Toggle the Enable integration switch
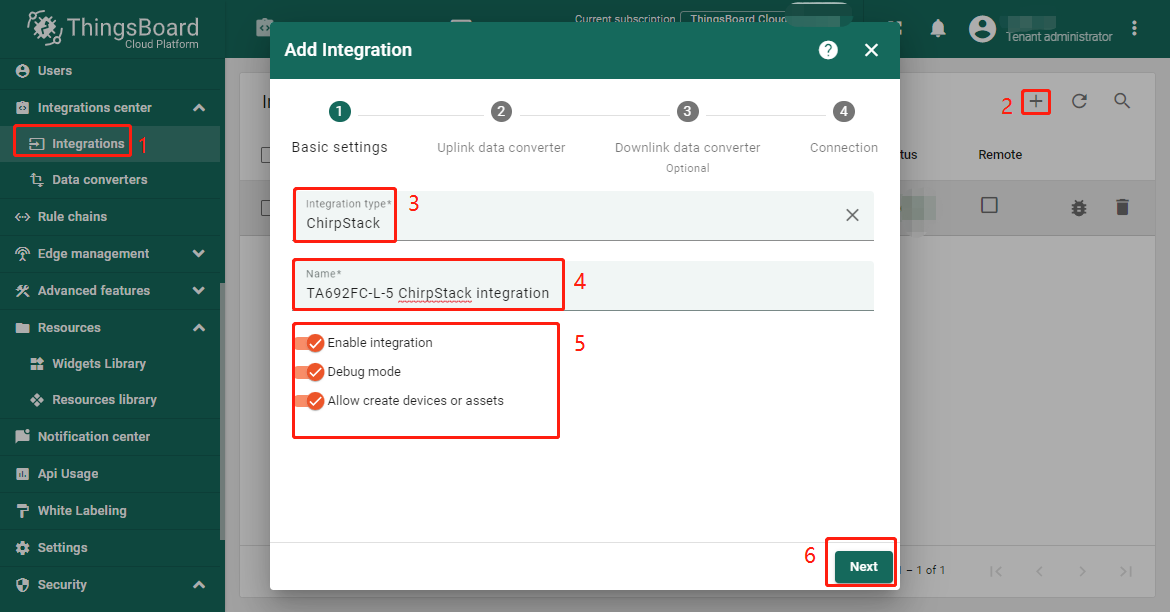 309,343
